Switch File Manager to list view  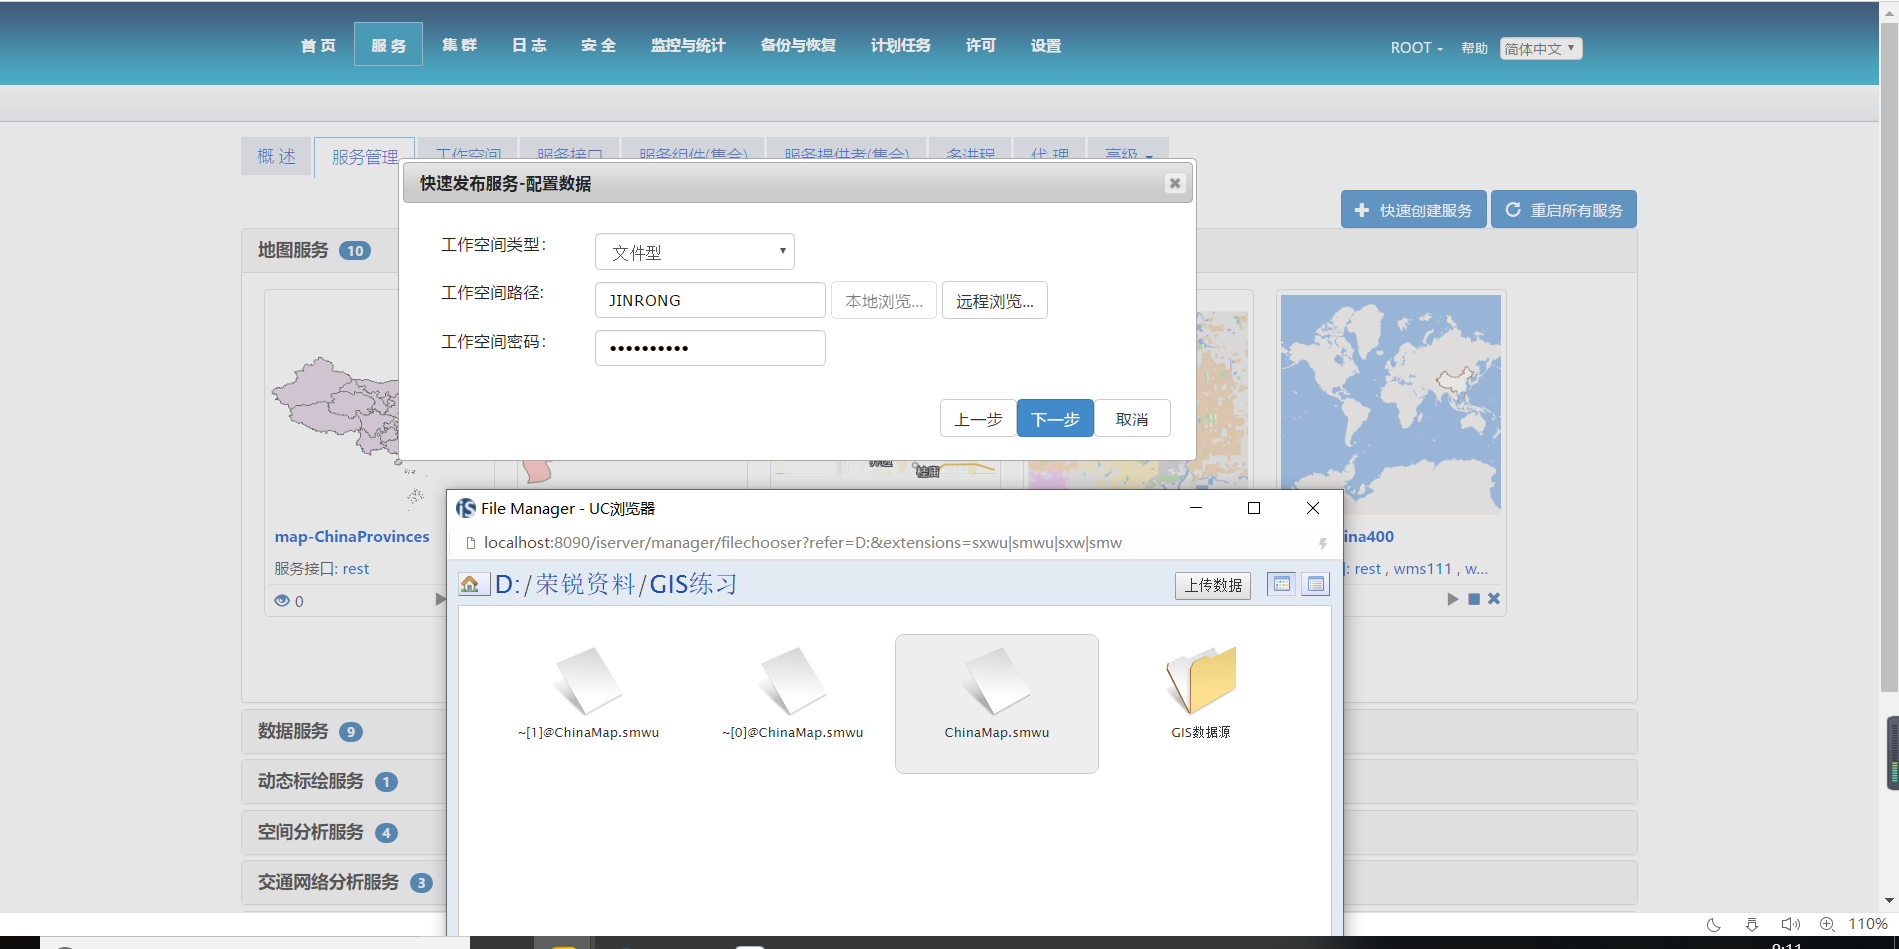click(1314, 583)
